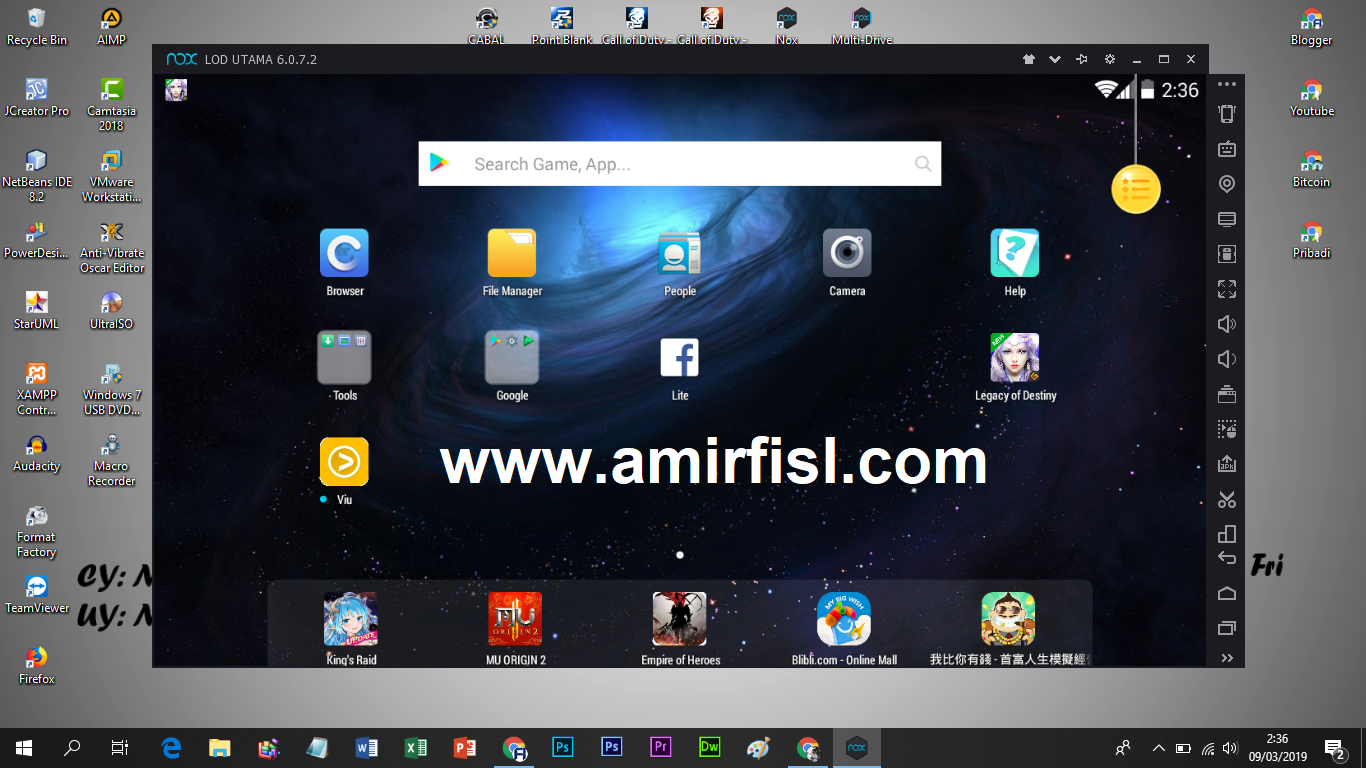The height and width of the screenshot is (768, 1366).
Task: Open Excel from taskbar
Action: coord(416,748)
